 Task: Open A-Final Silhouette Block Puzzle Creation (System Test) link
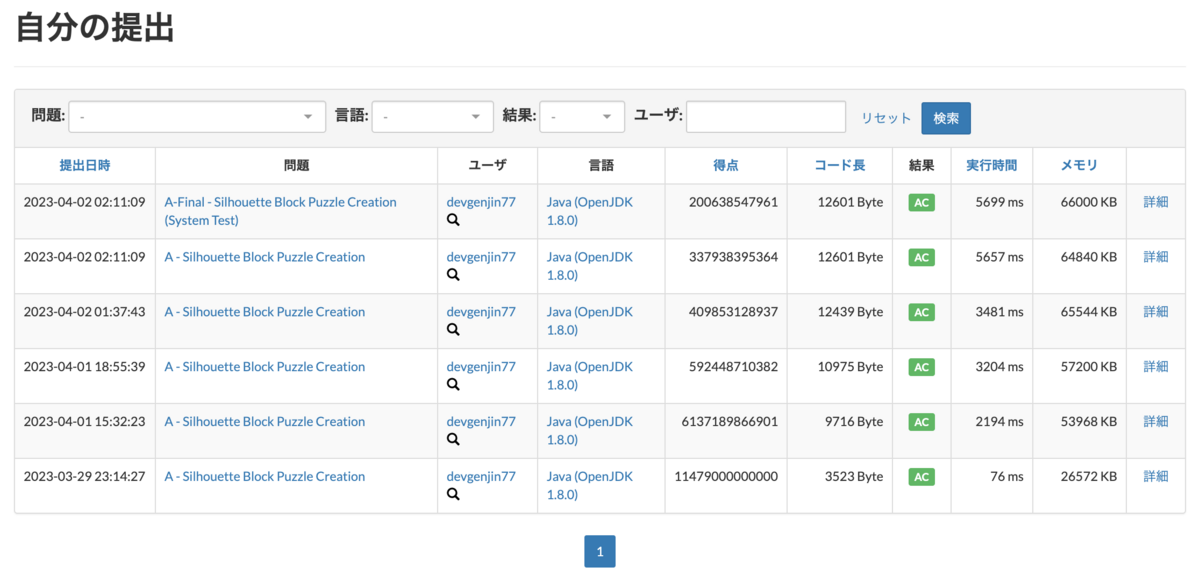[280, 211]
